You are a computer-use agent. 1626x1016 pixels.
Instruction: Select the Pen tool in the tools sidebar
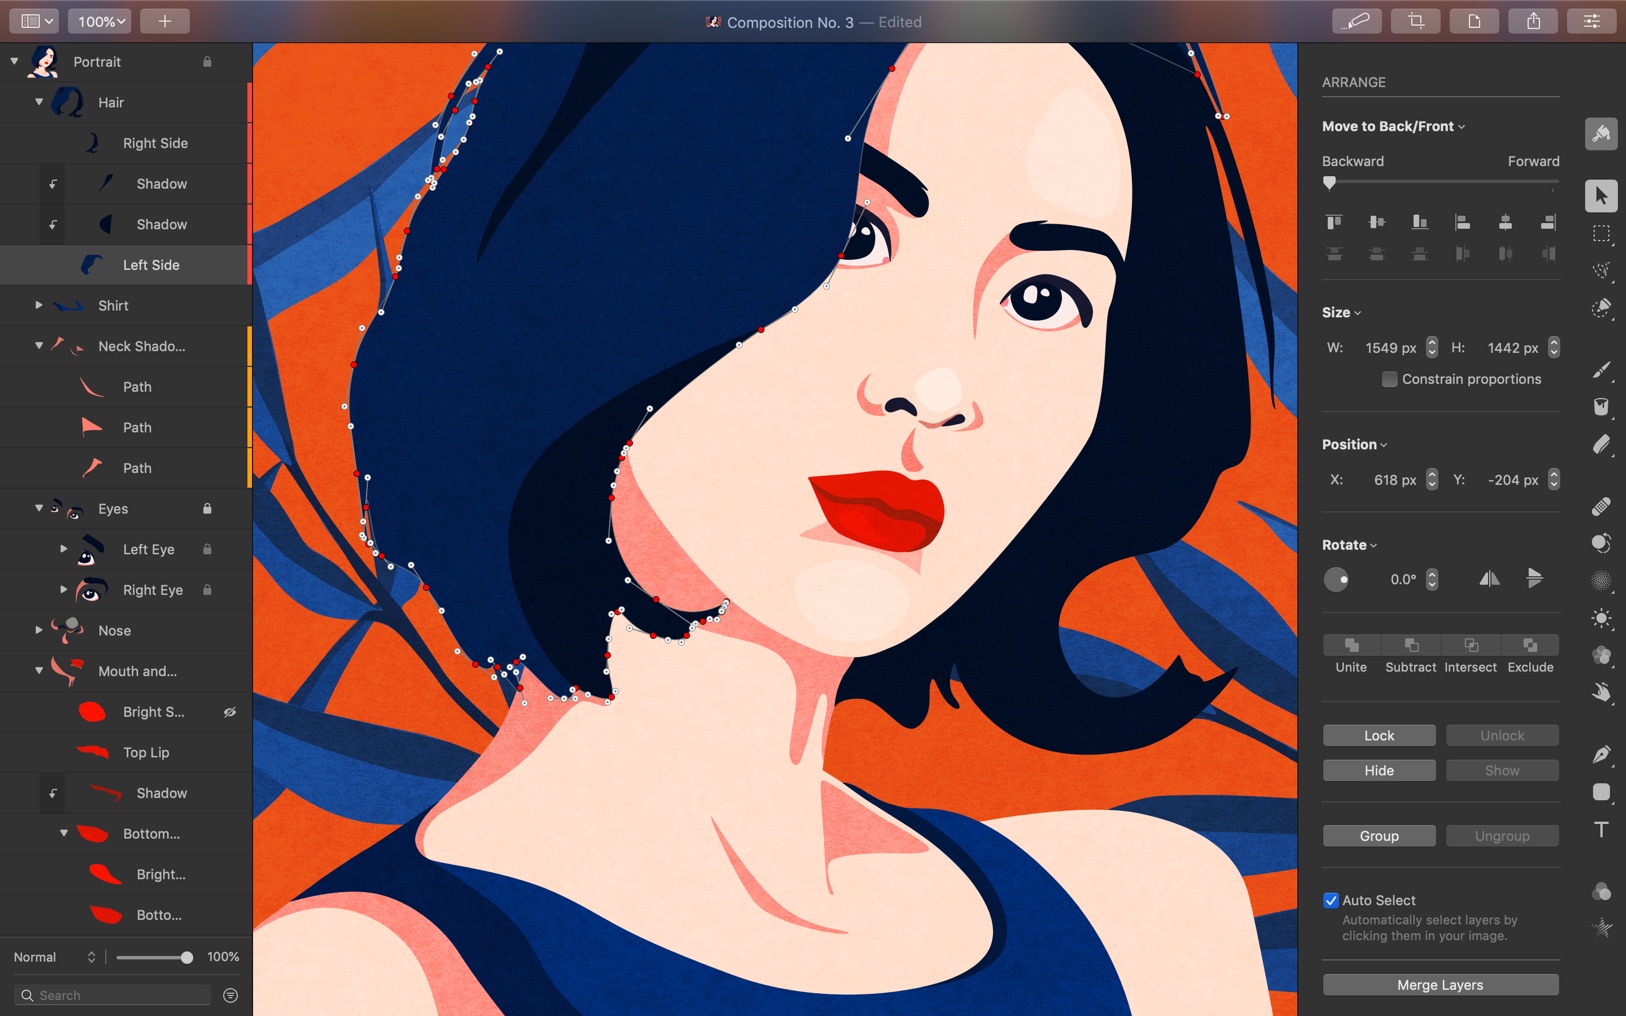[x=1601, y=754]
